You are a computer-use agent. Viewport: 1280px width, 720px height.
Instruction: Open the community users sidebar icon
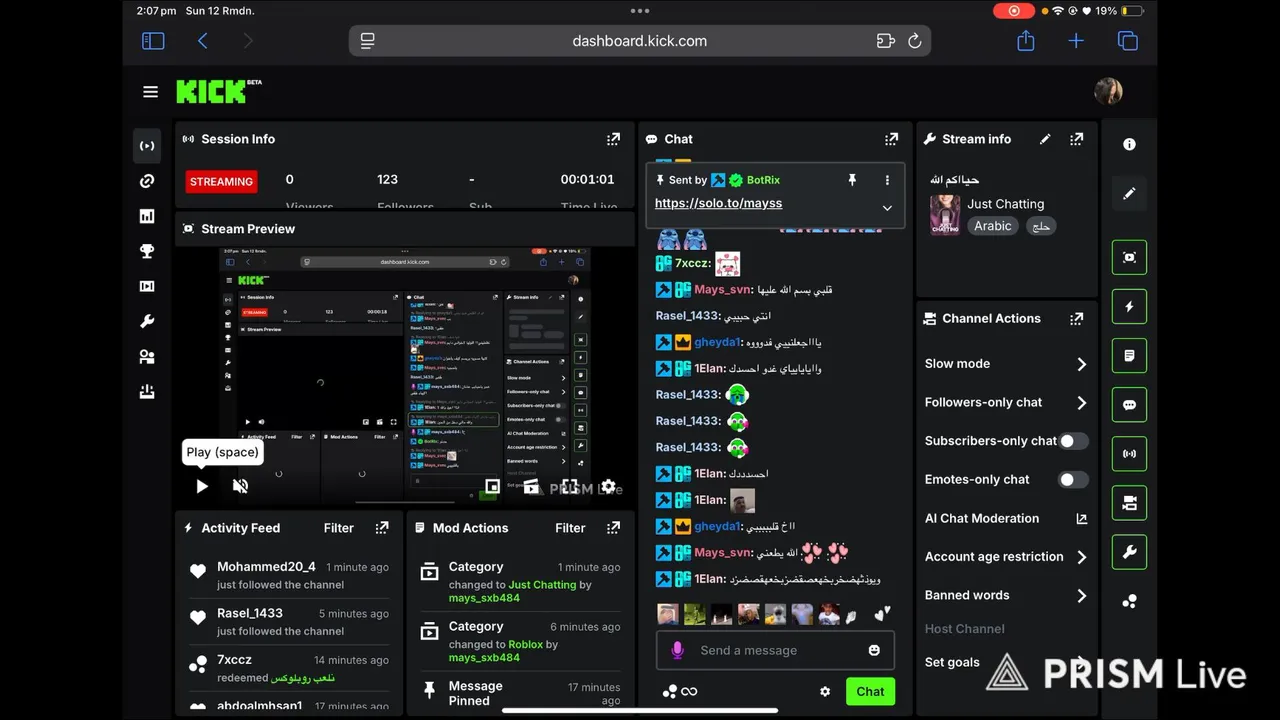tap(147, 357)
